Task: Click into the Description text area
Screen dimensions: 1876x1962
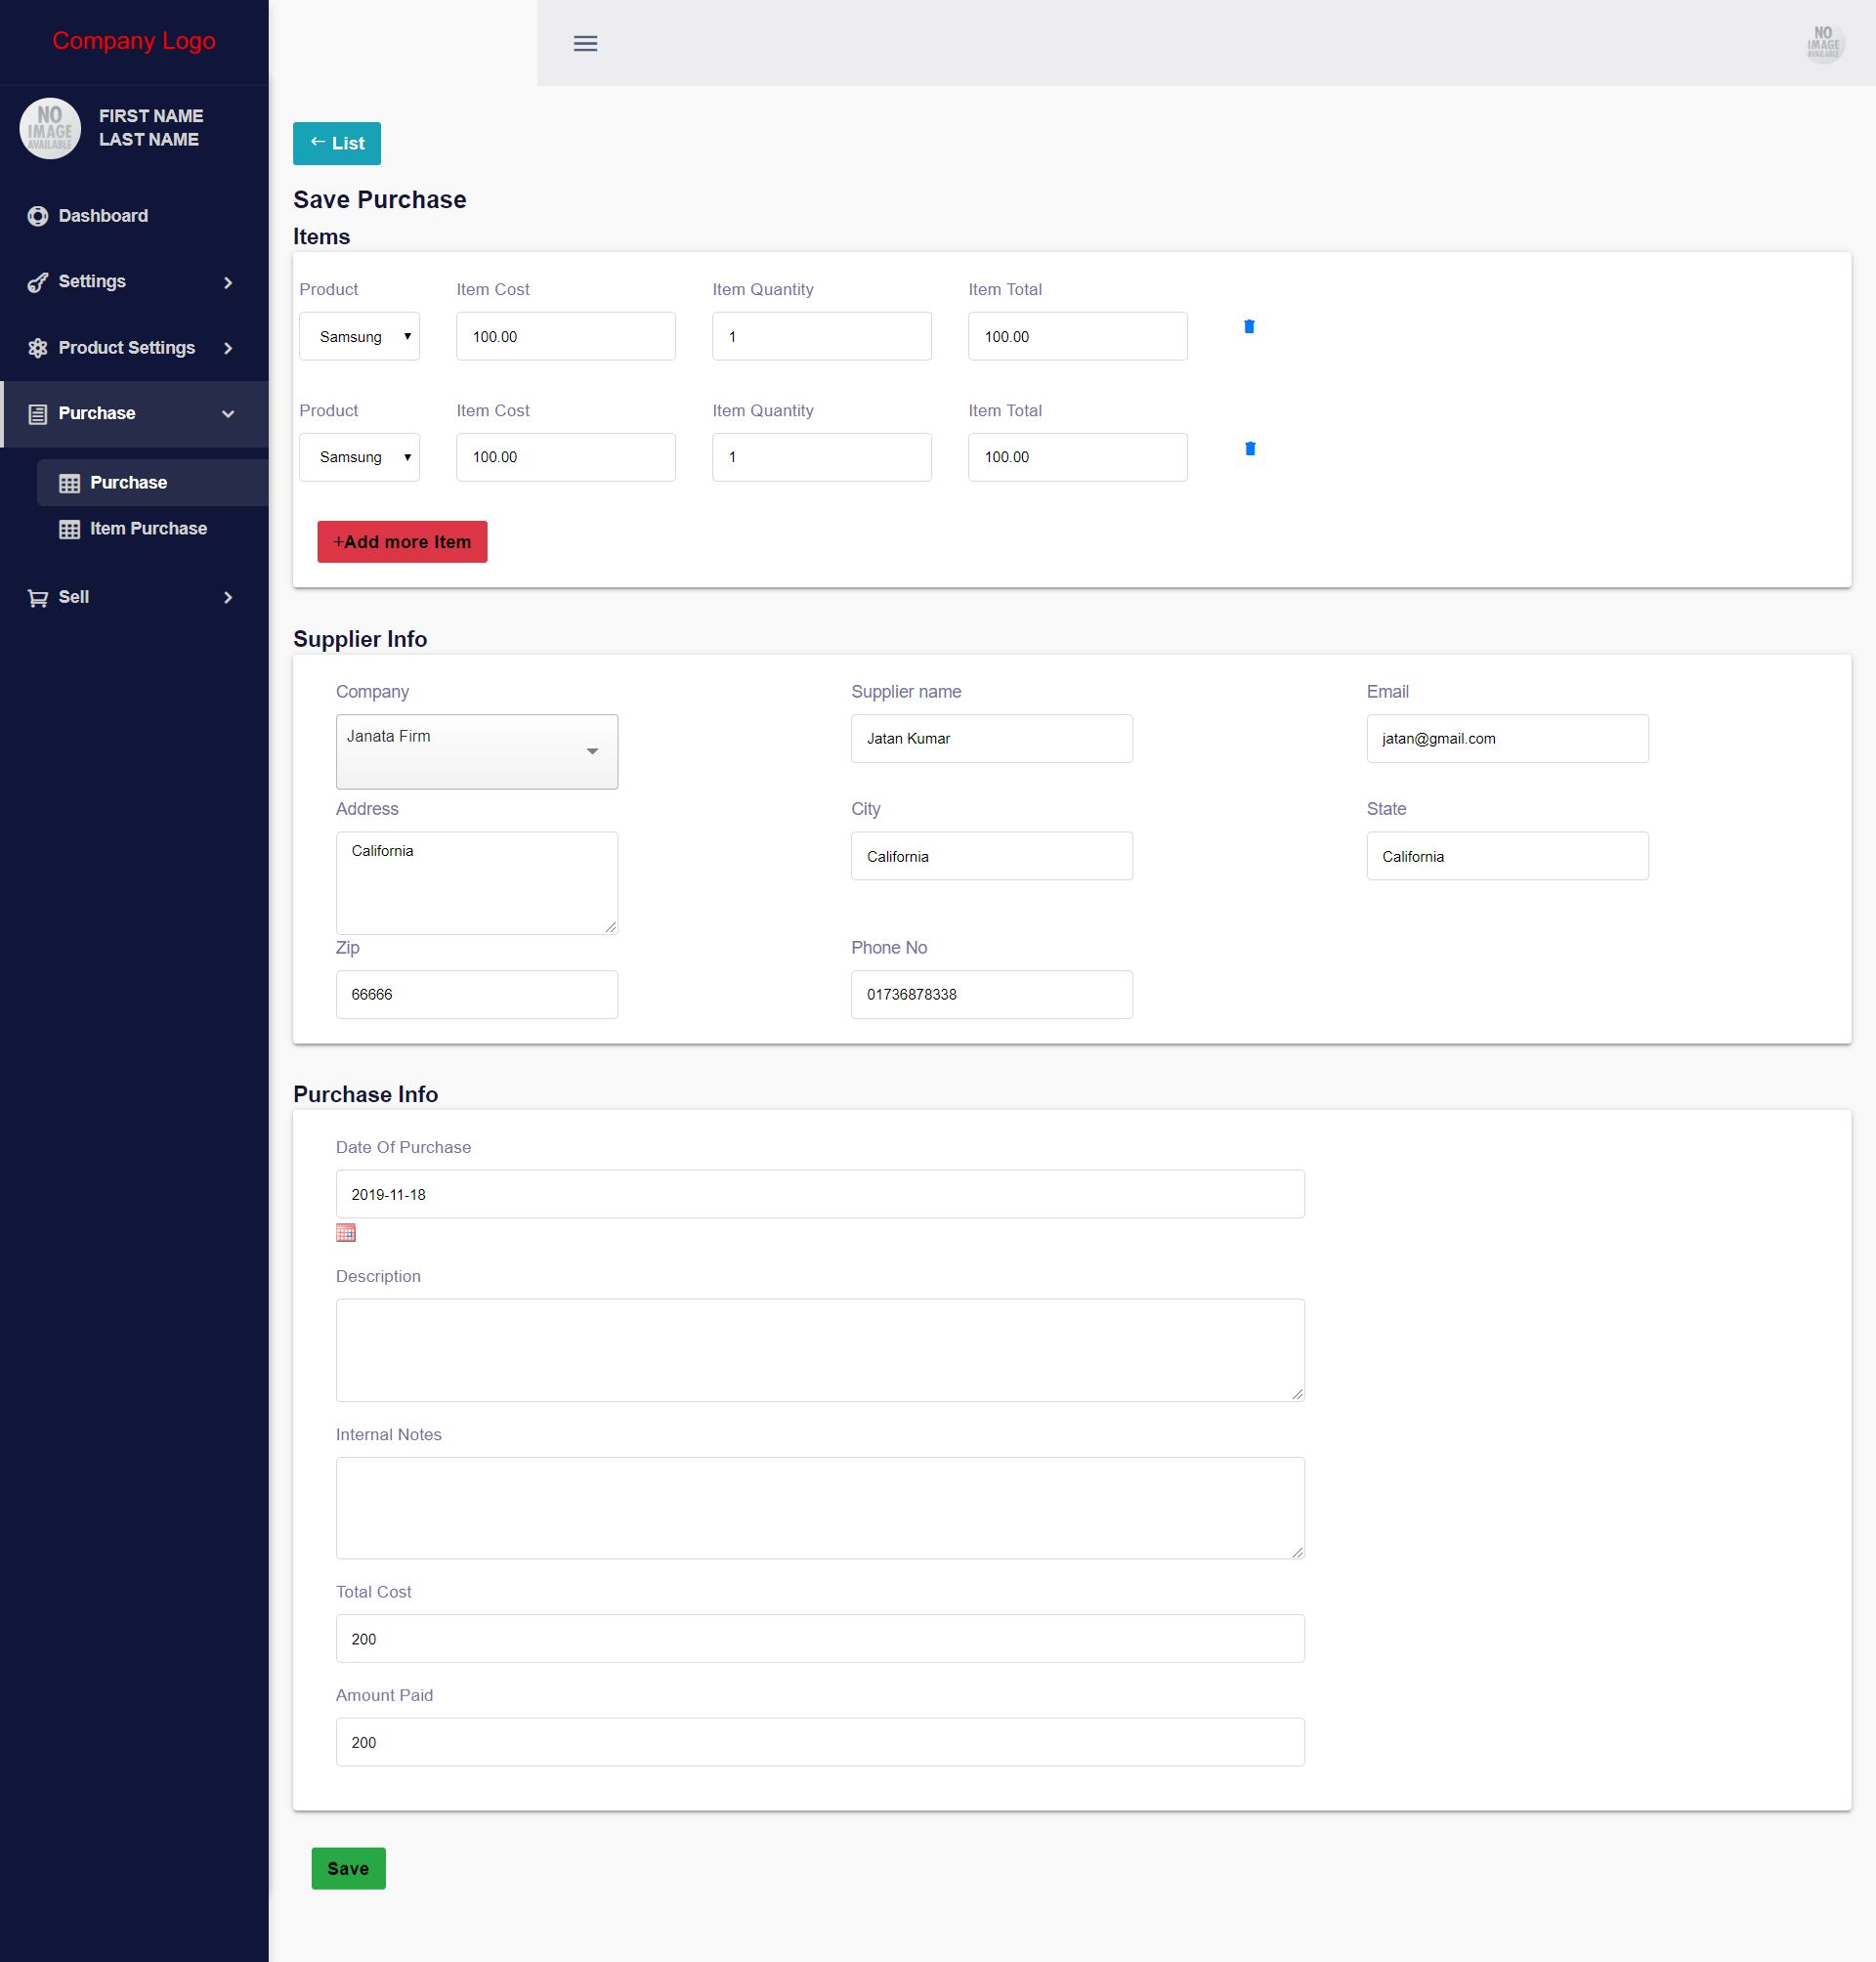Action: [819, 1349]
